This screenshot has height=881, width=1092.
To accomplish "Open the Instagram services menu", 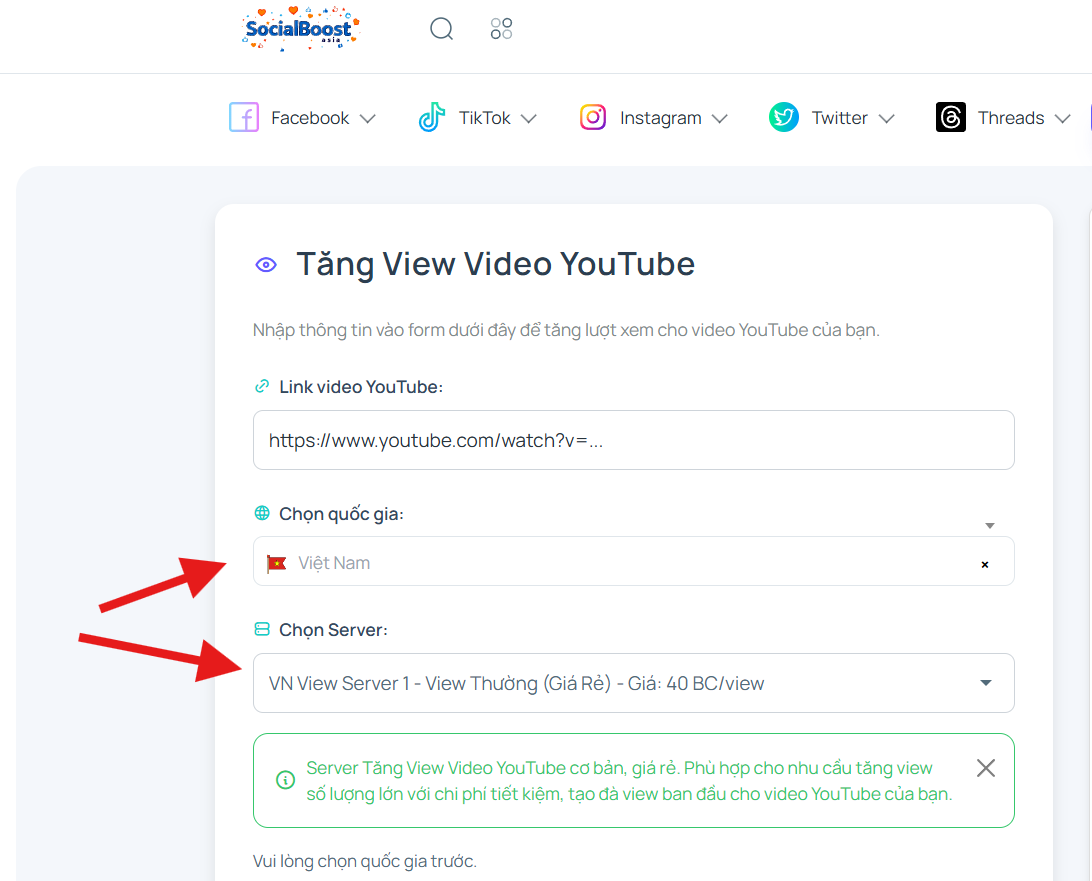I will 653,118.
